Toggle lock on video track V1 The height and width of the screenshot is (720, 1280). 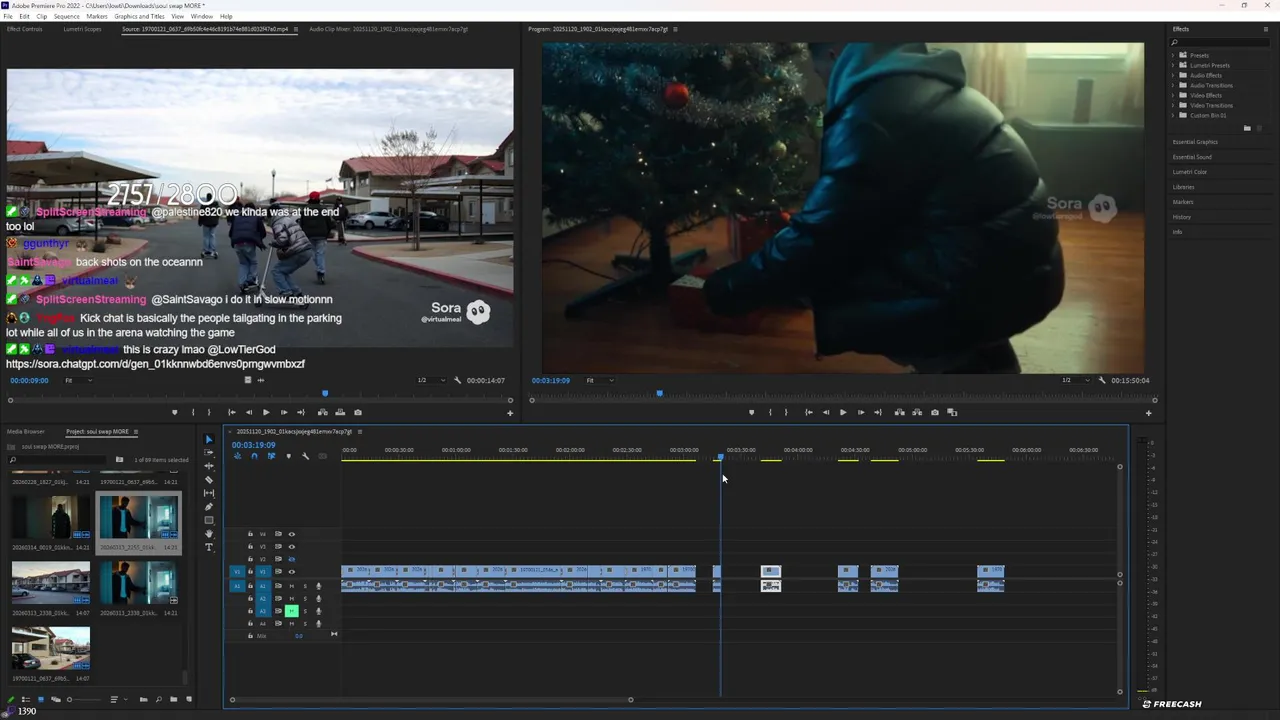click(x=250, y=572)
